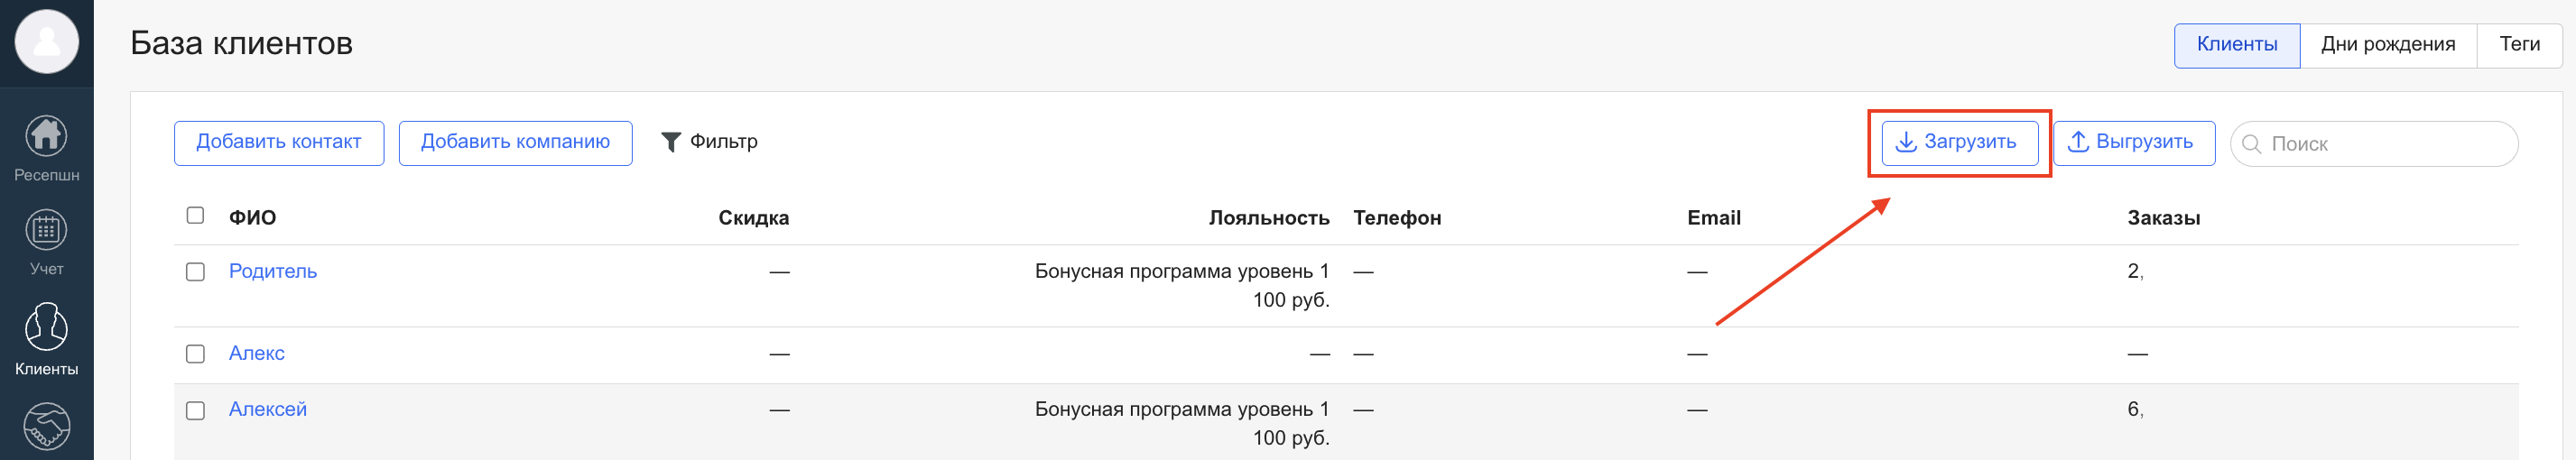The width and height of the screenshot is (2576, 460).
Task: Open the Алексей client link
Action: tap(267, 409)
